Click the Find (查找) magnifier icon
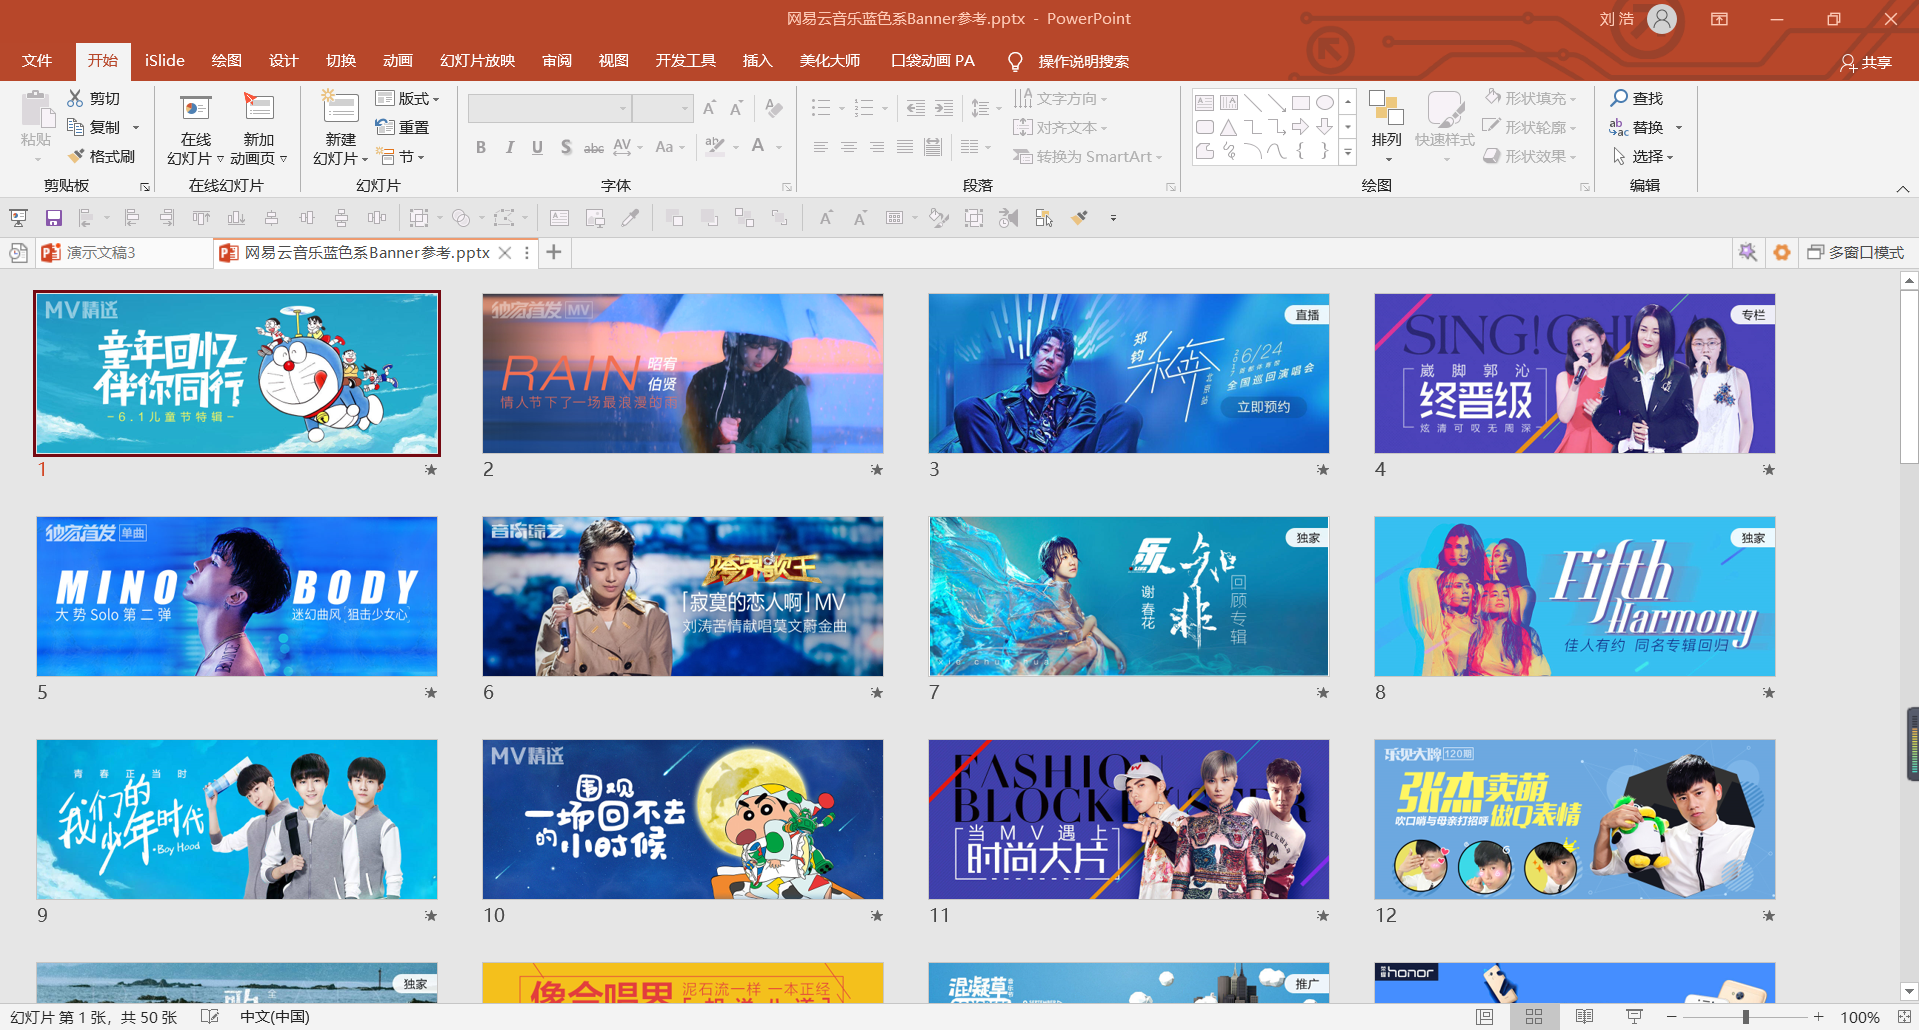Viewport: 1919px width, 1030px height. click(x=1619, y=98)
